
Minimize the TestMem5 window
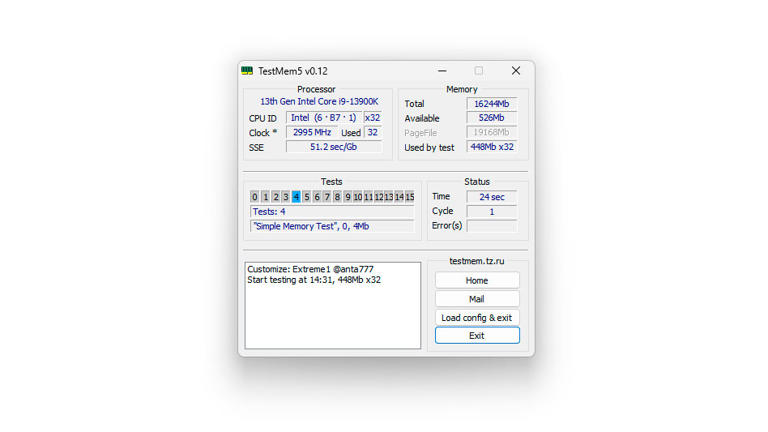pos(441,71)
